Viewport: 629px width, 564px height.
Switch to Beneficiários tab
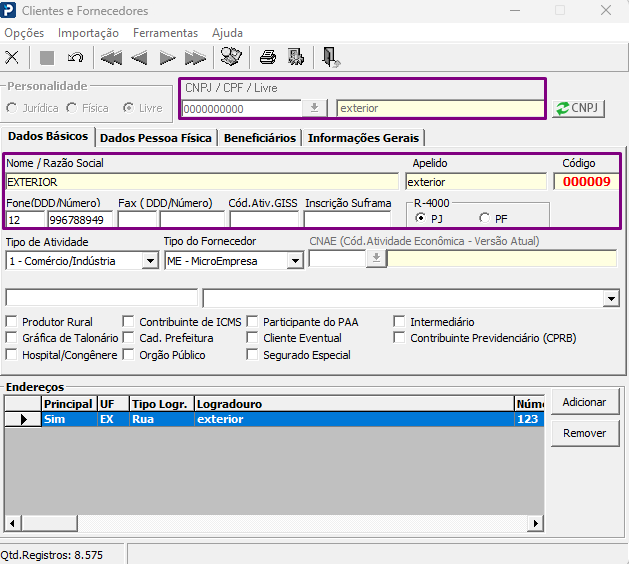[x=260, y=138]
